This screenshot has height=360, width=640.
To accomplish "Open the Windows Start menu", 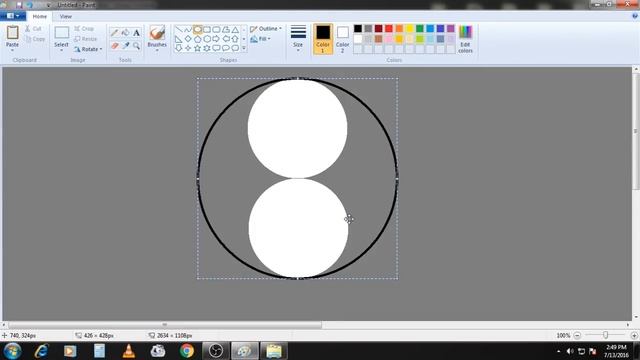I will coord(12,351).
